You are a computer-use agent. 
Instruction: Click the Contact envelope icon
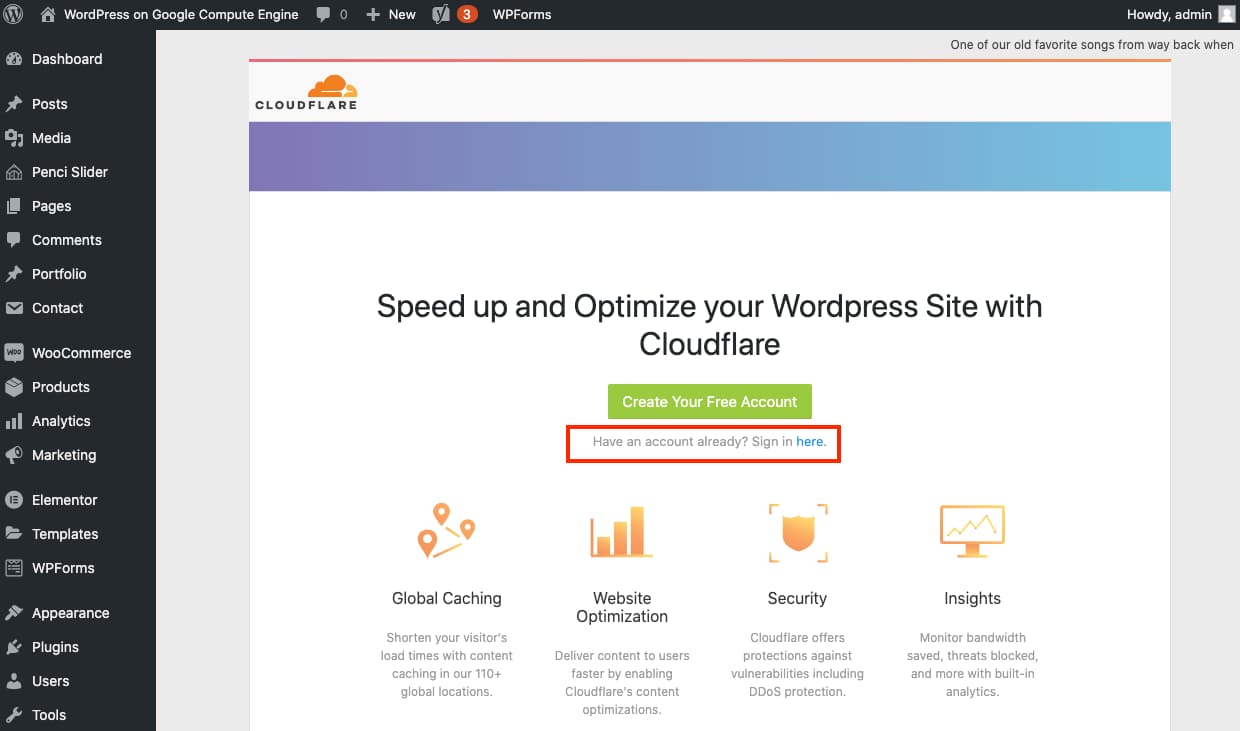[14, 308]
